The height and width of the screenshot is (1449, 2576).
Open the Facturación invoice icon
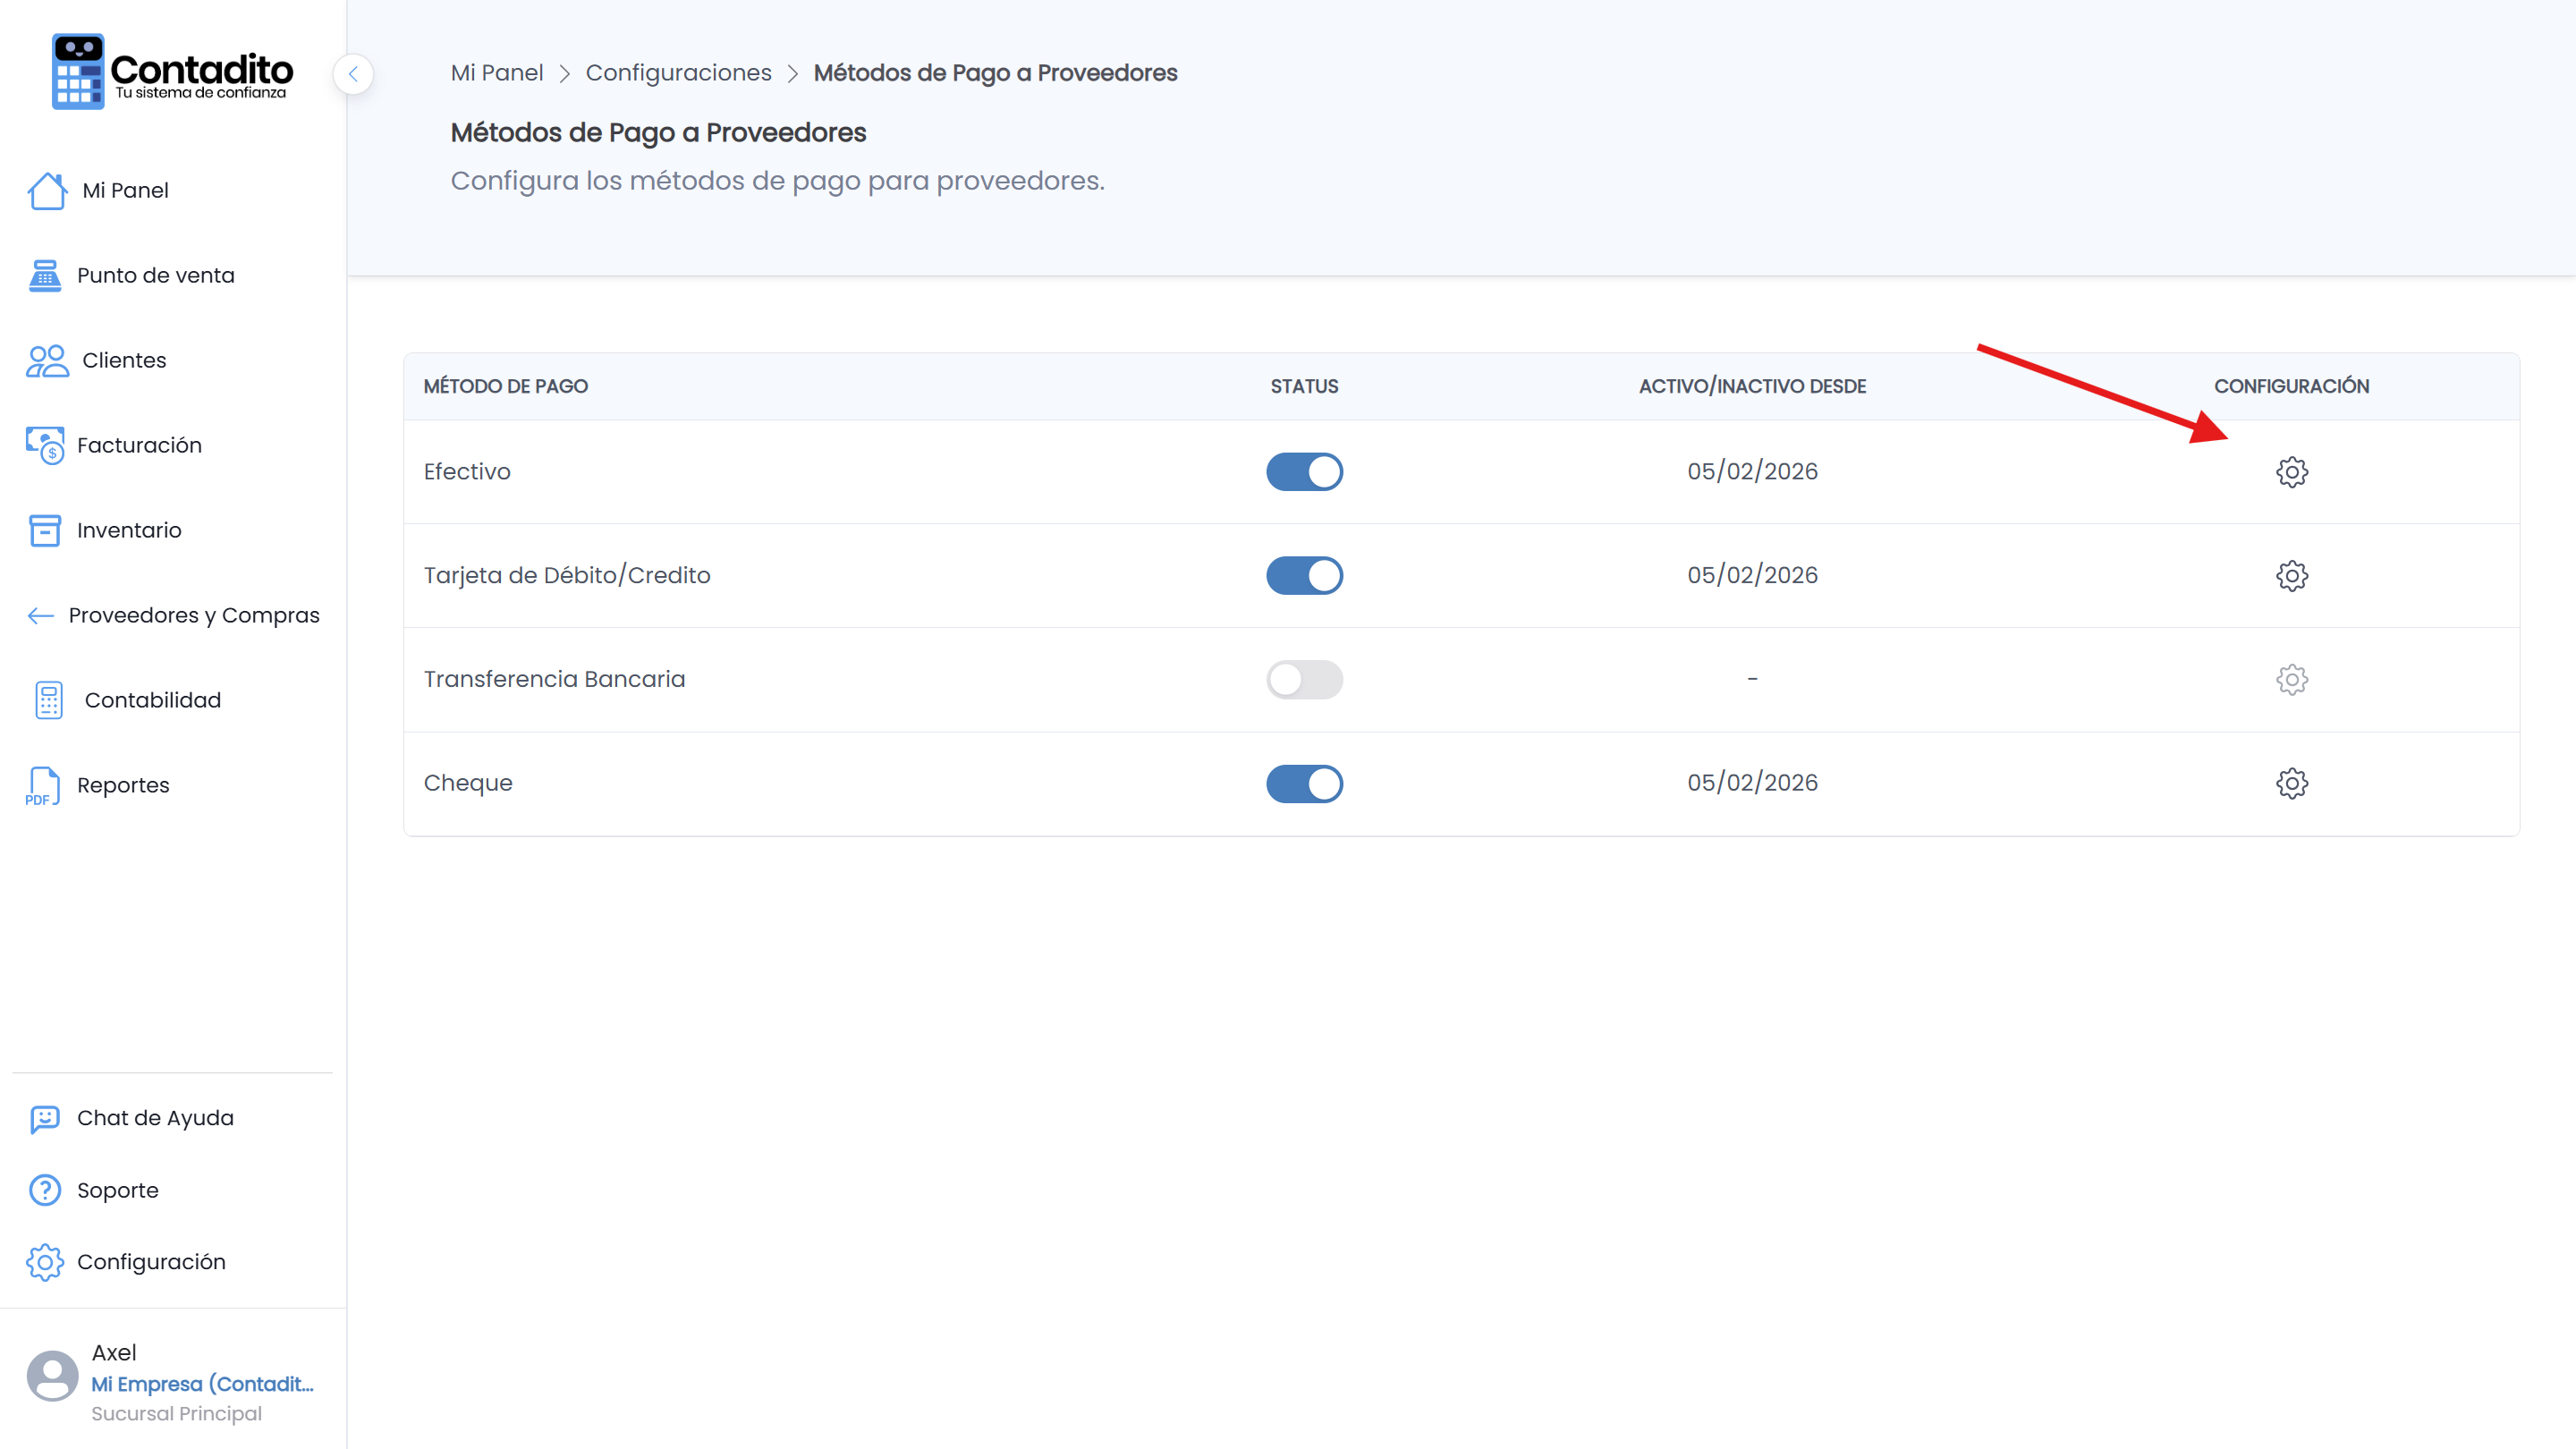coord(45,445)
